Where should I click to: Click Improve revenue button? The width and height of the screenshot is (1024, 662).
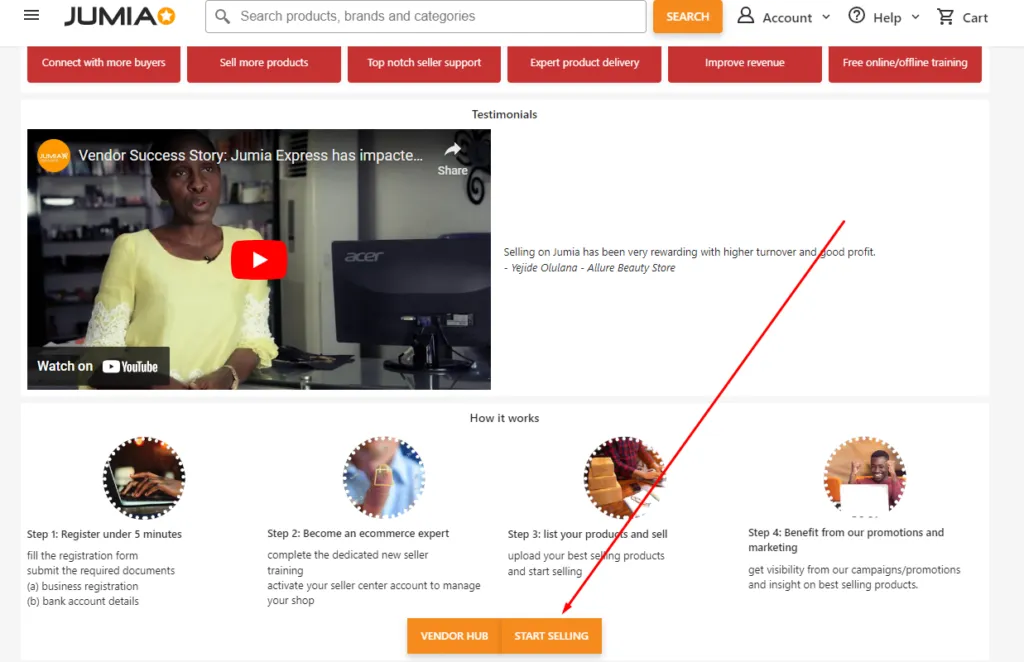[x=744, y=63]
